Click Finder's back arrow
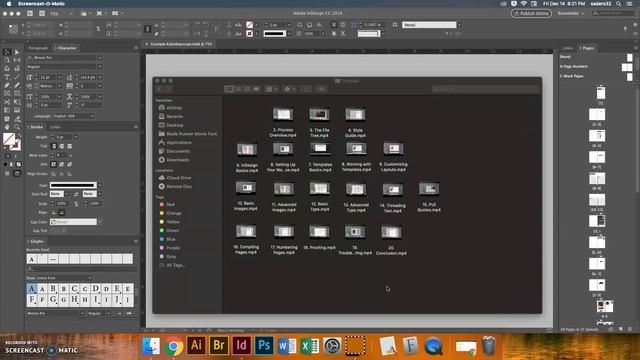The image size is (640, 360). tap(160, 89)
